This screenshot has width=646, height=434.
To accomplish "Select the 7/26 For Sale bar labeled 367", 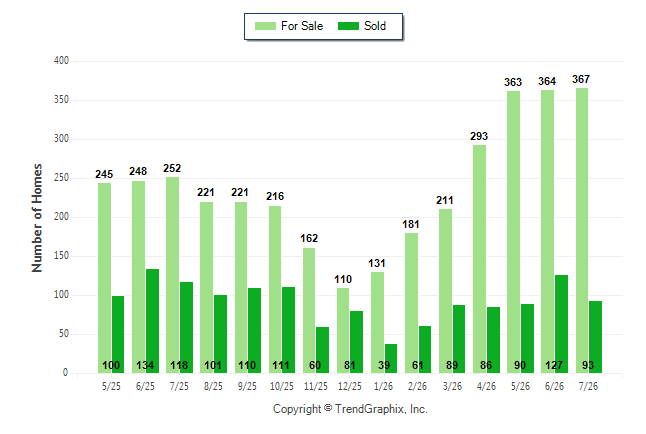I will 582,230.
